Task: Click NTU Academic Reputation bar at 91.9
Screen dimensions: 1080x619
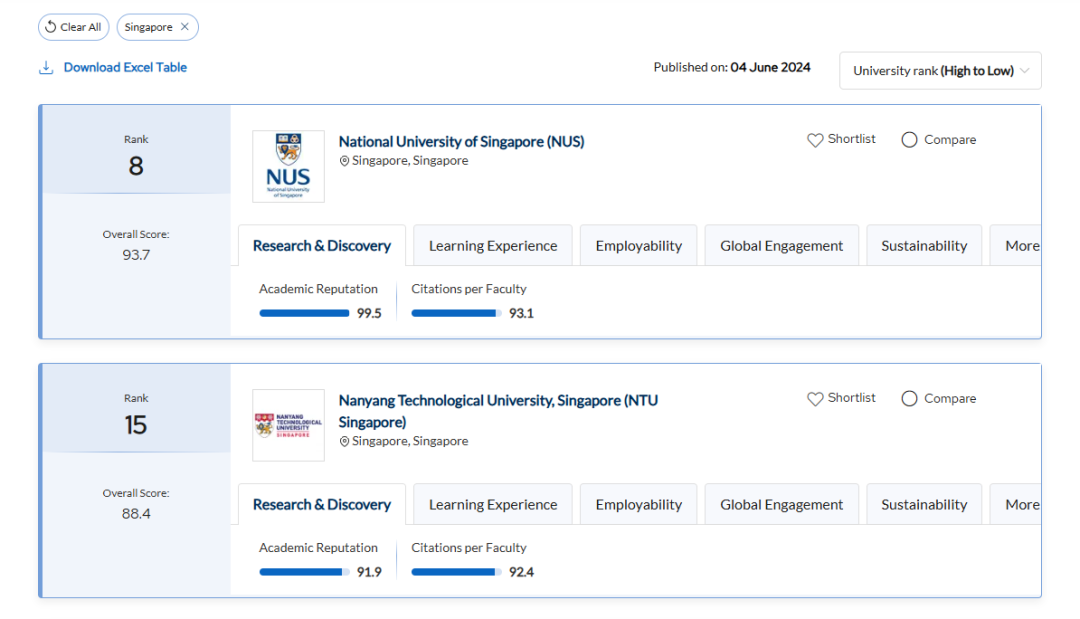Action: pyautogui.click(x=304, y=572)
